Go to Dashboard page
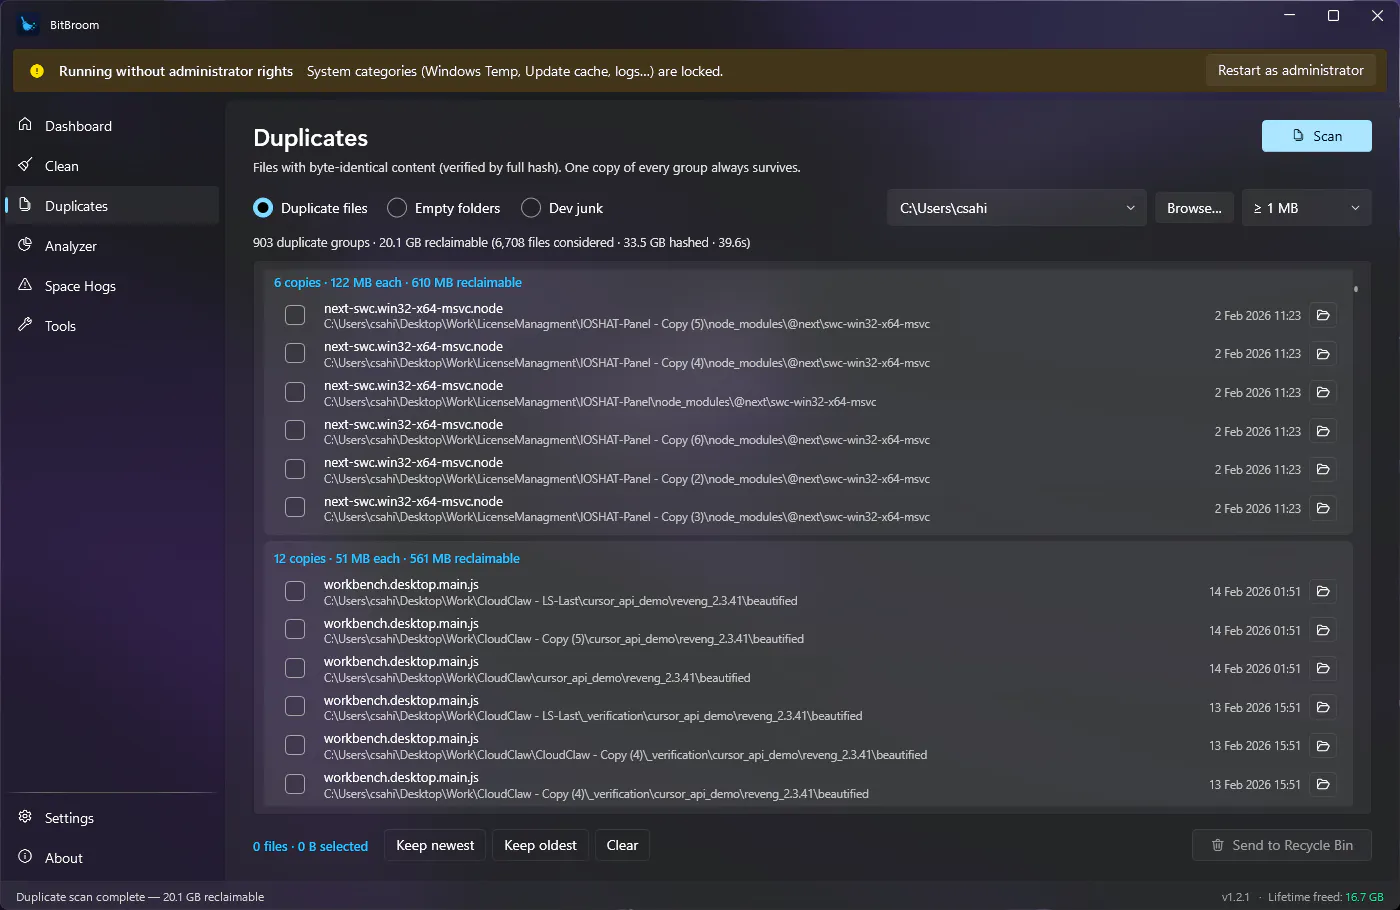 coord(112,126)
